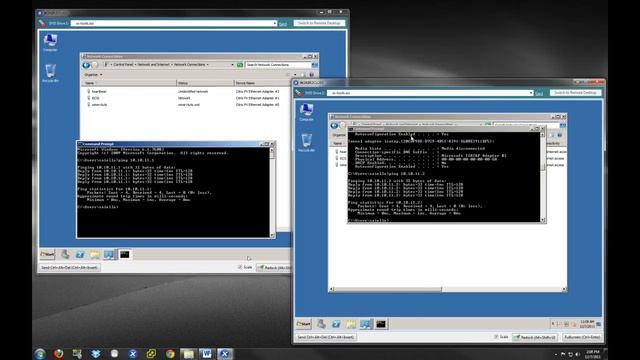
Task: Open Explorer folder icon in right console taskbar
Action: click(351, 324)
